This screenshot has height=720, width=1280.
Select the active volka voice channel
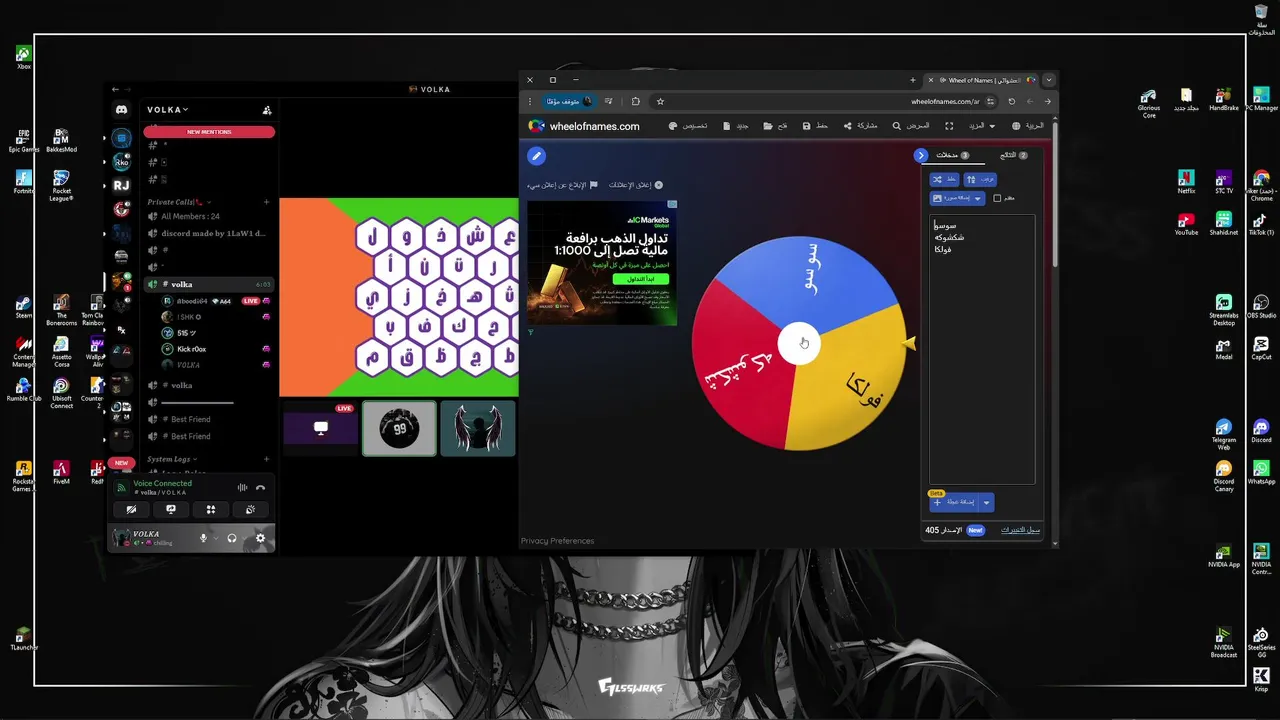(209, 284)
